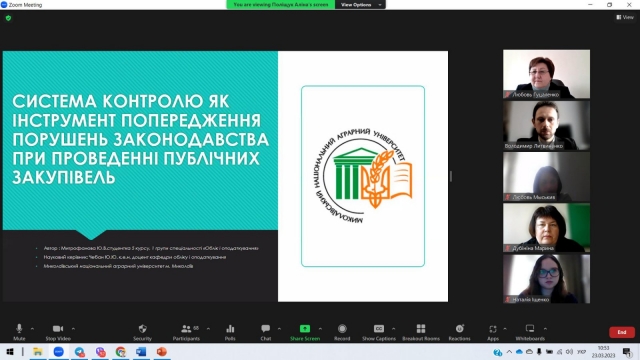This screenshot has height=360, width=640.
Task: Open the Security shield icon
Action: [x=142, y=329]
